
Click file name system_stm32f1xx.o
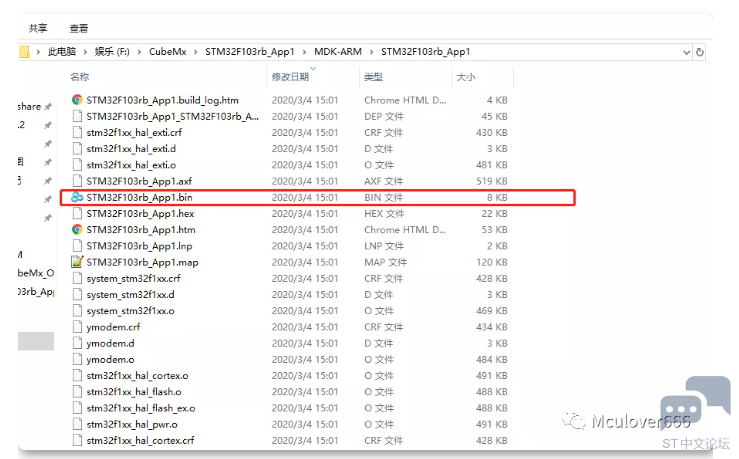pos(131,311)
